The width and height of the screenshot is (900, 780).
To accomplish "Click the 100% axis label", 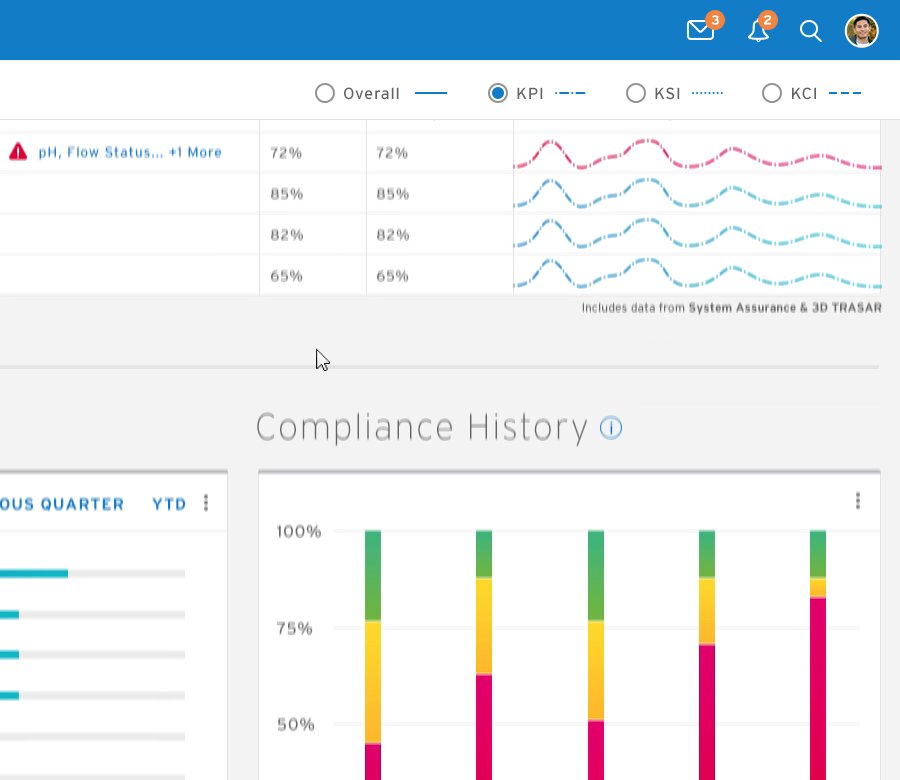I will (x=298, y=531).
